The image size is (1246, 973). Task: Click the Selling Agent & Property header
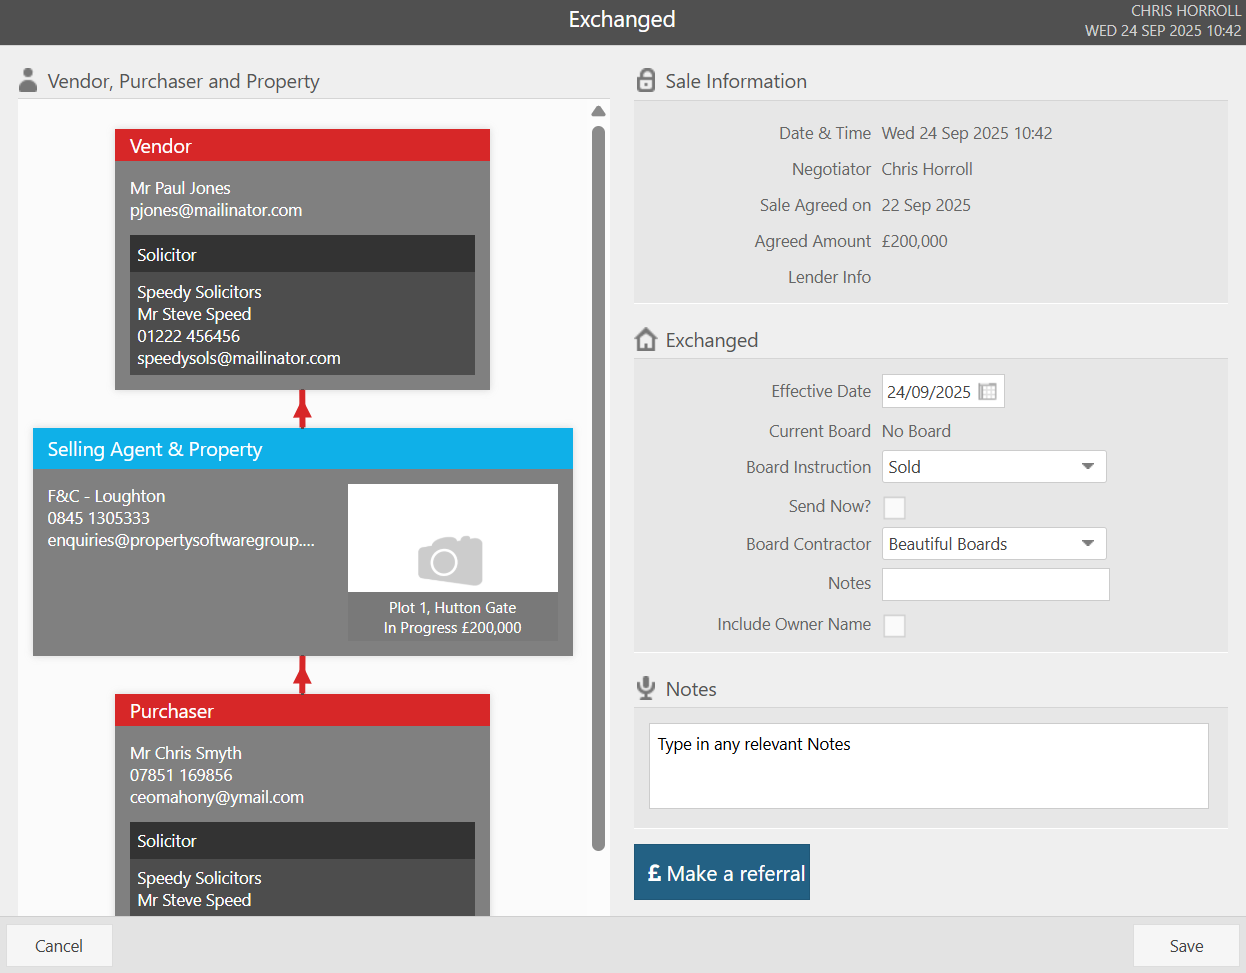pos(303,449)
